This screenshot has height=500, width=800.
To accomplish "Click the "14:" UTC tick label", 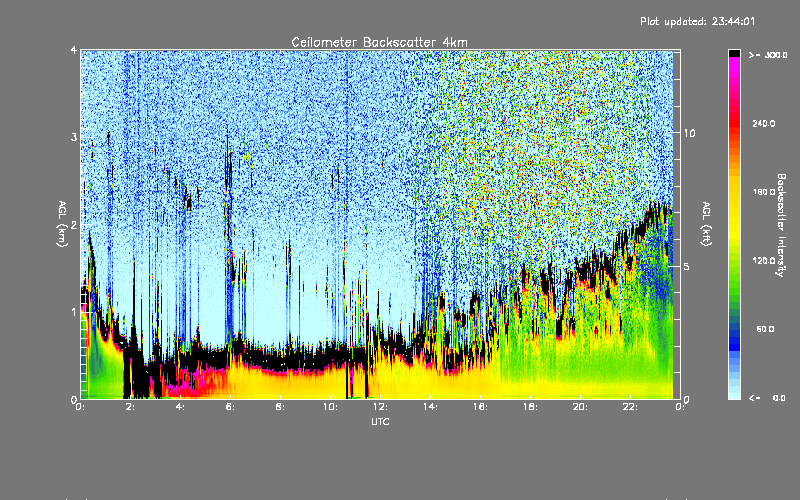I will [x=431, y=407].
